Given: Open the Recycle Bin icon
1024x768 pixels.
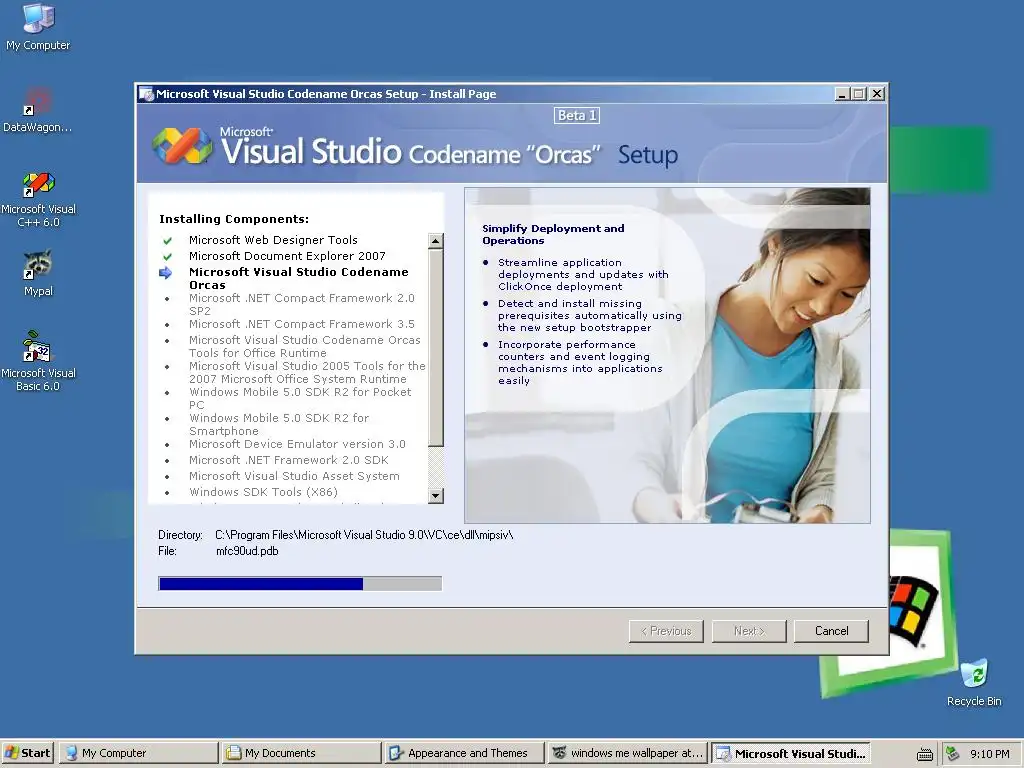Looking at the screenshot, I should pos(974,682).
